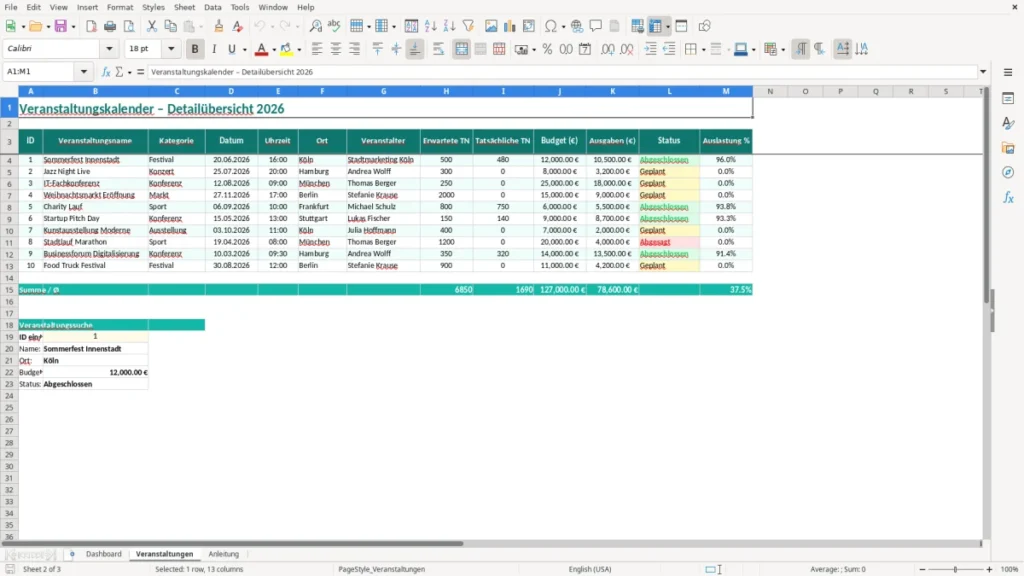Insert an image using the picture icon
The width and height of the screenshot is (1024, 576).
pyautogui.click(x=491, y=26)
